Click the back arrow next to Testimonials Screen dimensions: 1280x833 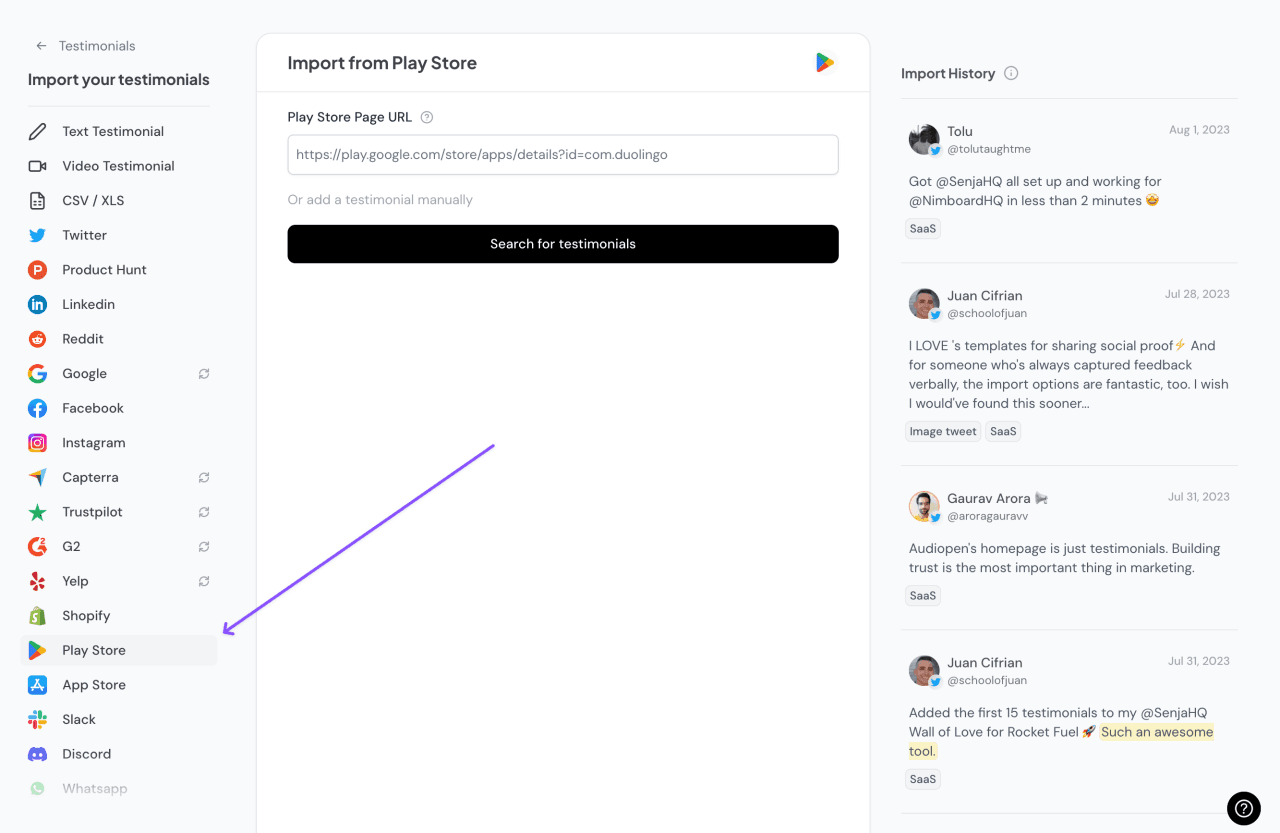click(x=41, y=46)
